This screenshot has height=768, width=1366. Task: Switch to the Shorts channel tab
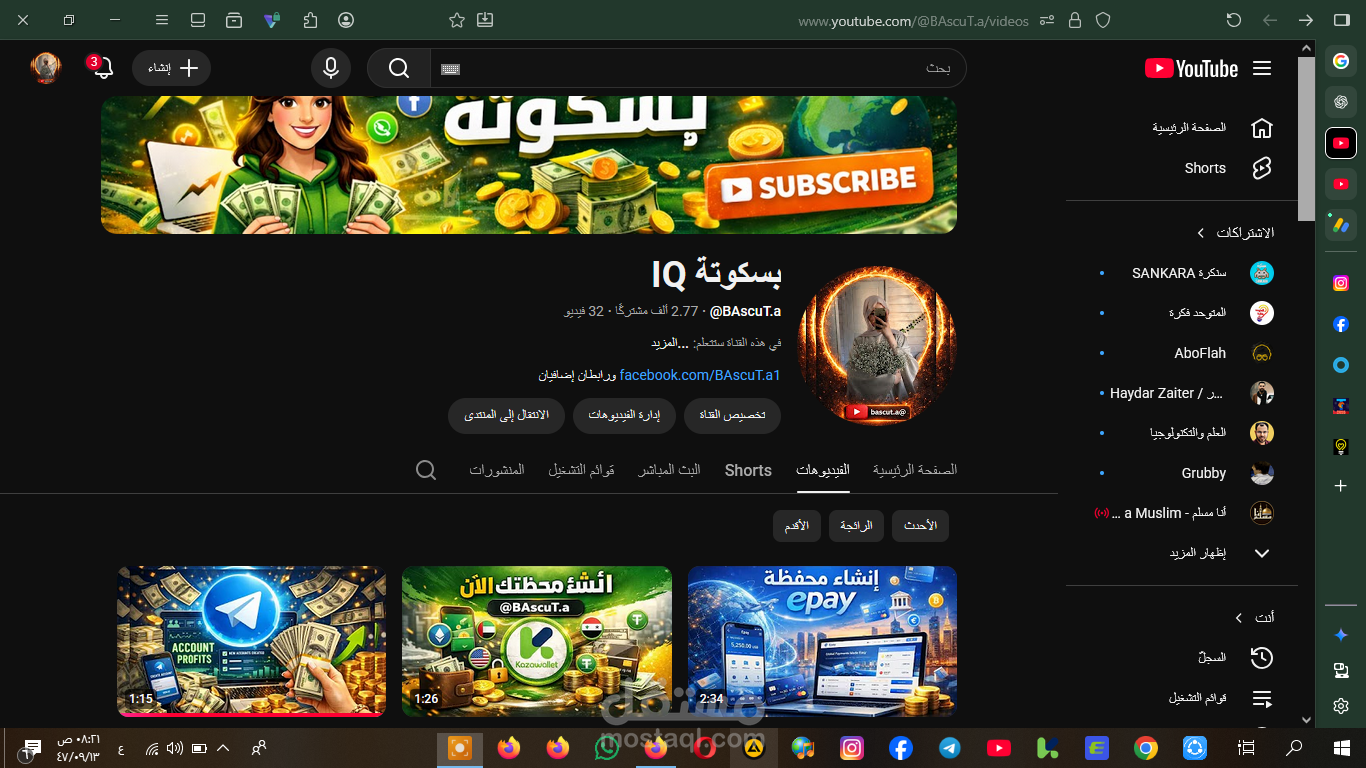tap(748, 470)
